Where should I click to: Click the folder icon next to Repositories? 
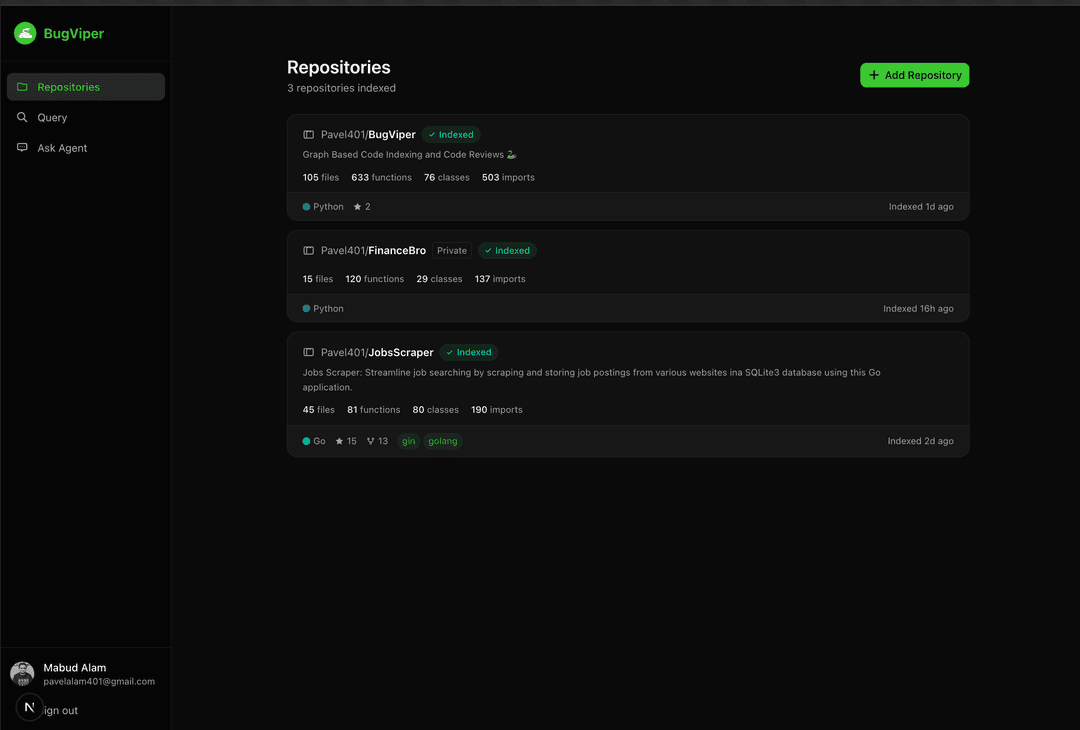22,86
